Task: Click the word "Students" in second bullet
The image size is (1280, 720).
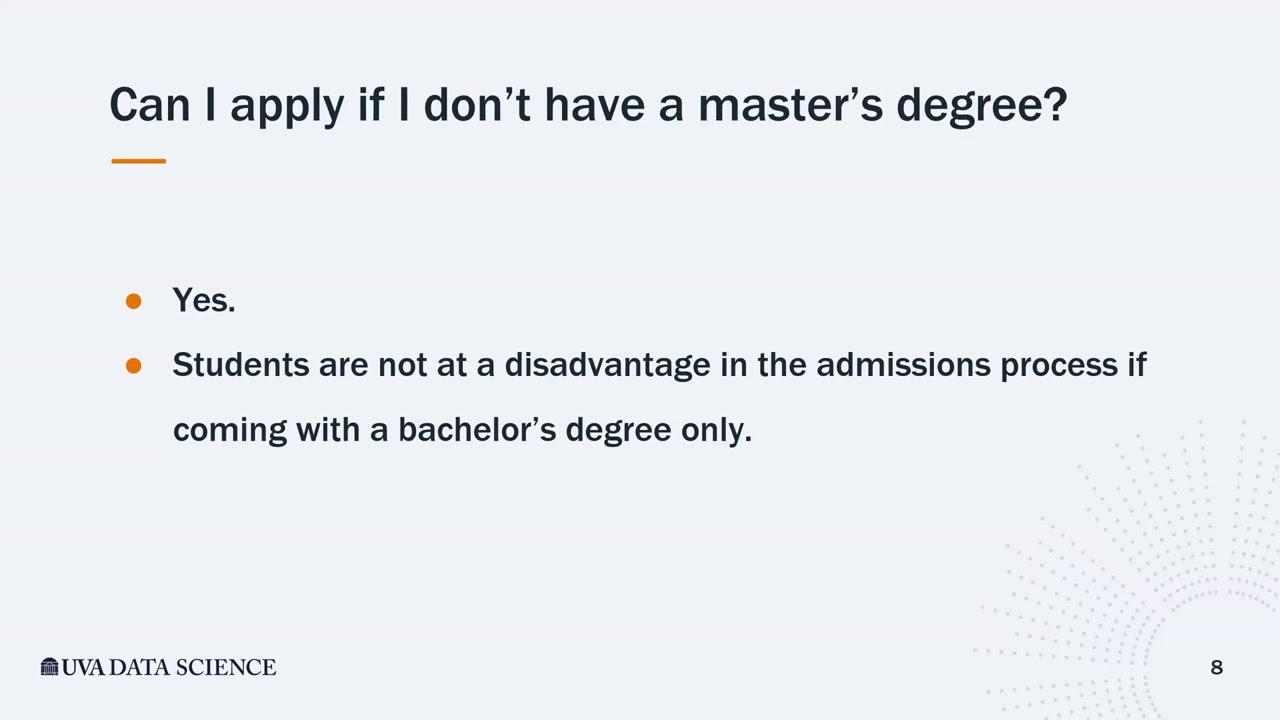Action: (x=241, y=365)
